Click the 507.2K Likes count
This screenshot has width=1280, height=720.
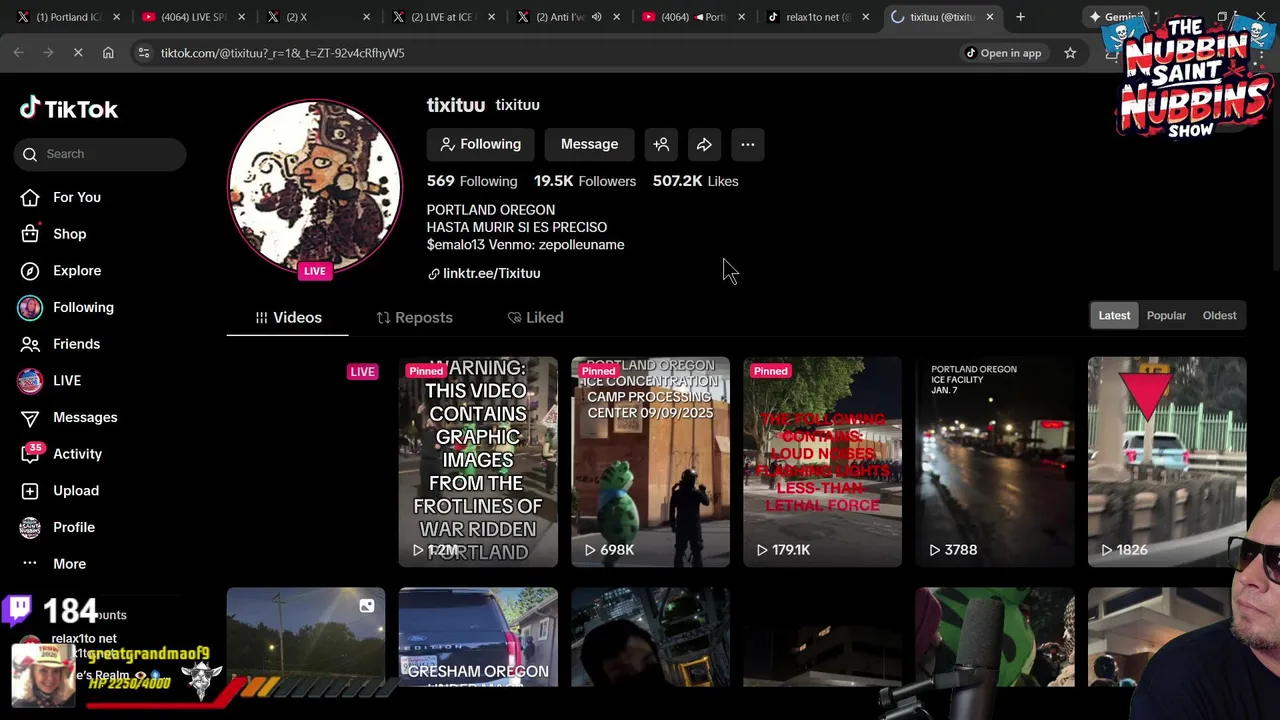tap(696, 181)
